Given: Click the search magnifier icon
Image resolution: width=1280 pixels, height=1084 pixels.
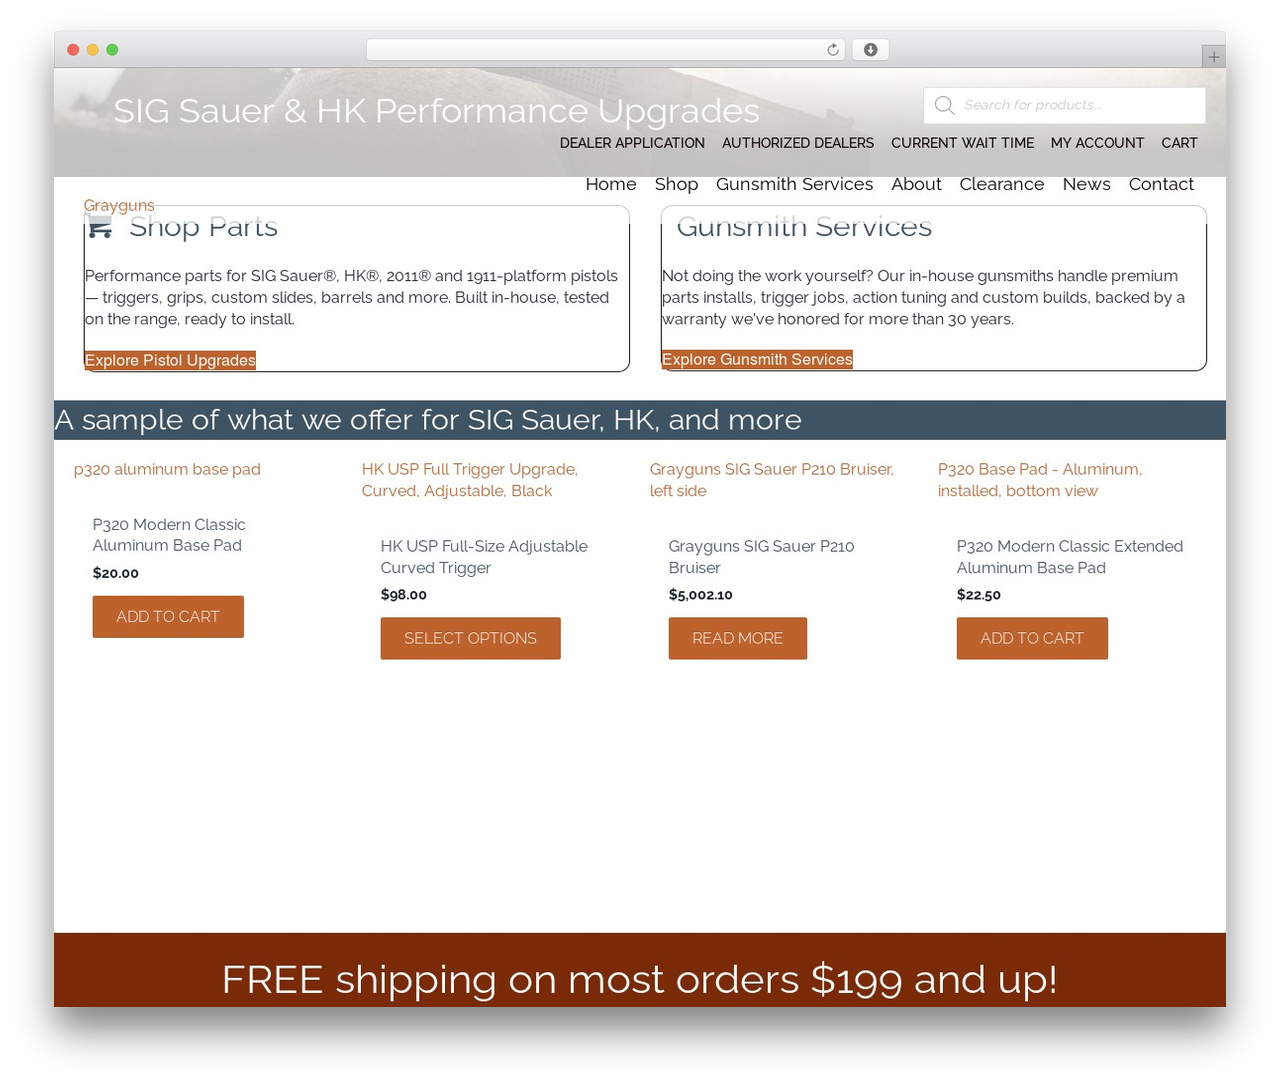Looking at the screenshot, I should point(944,105).
